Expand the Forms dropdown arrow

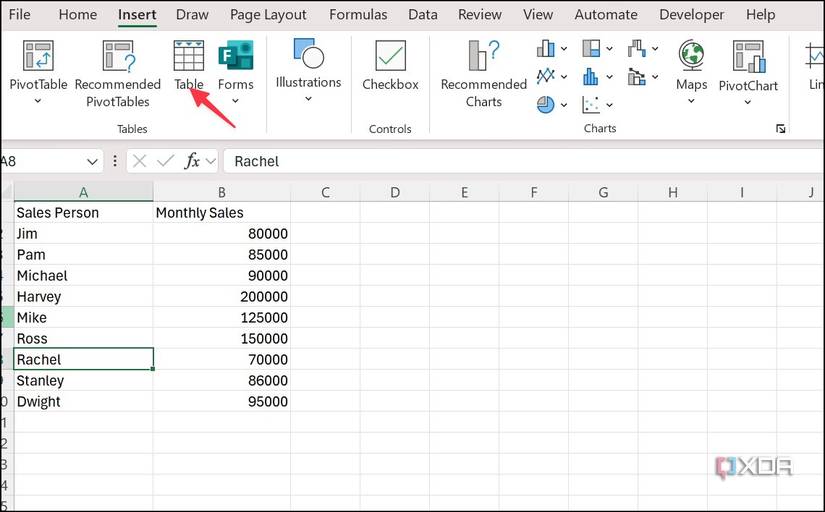[x=236, y=101]
